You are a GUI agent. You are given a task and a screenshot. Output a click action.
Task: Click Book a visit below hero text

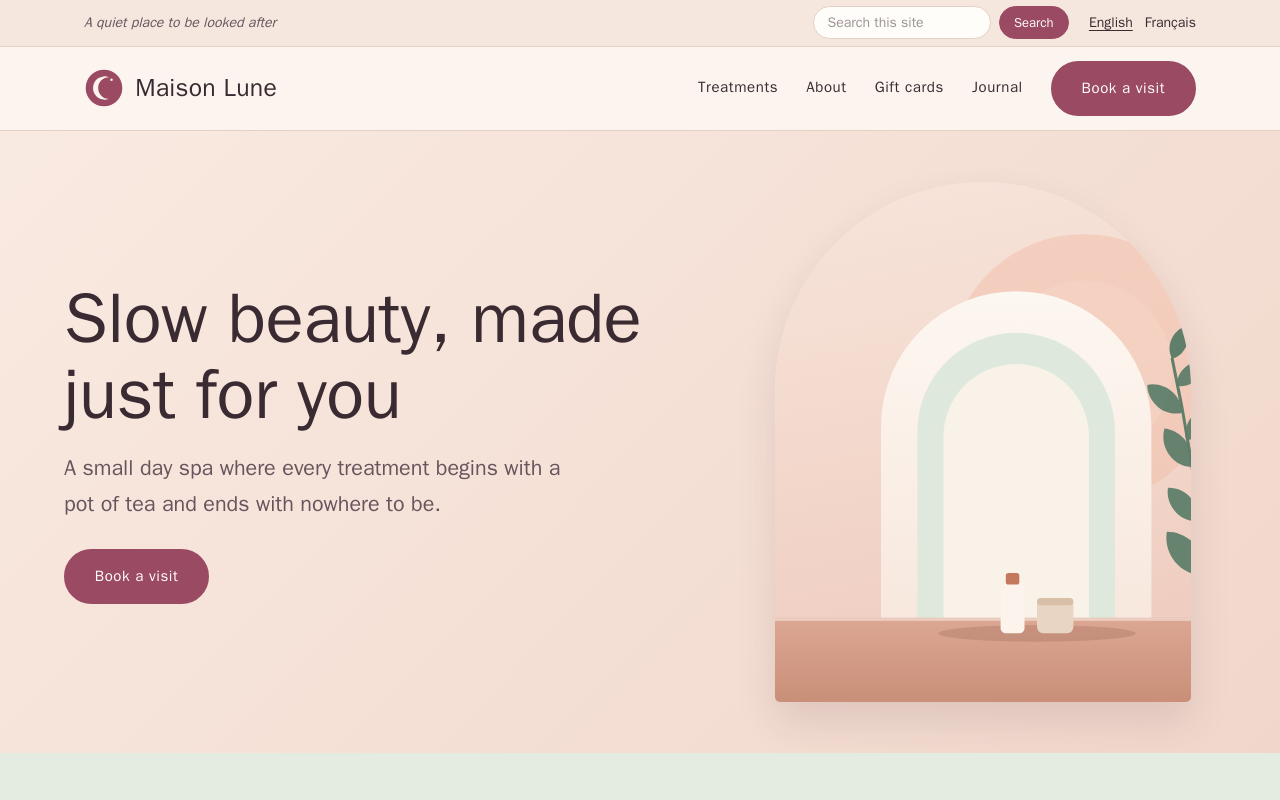coord(136,576)
